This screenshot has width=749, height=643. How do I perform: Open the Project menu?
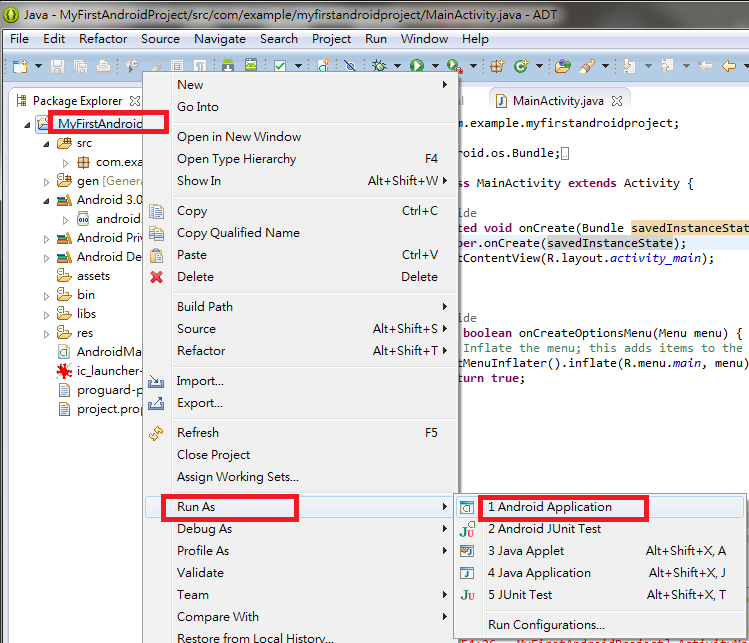tap(331, 39)
